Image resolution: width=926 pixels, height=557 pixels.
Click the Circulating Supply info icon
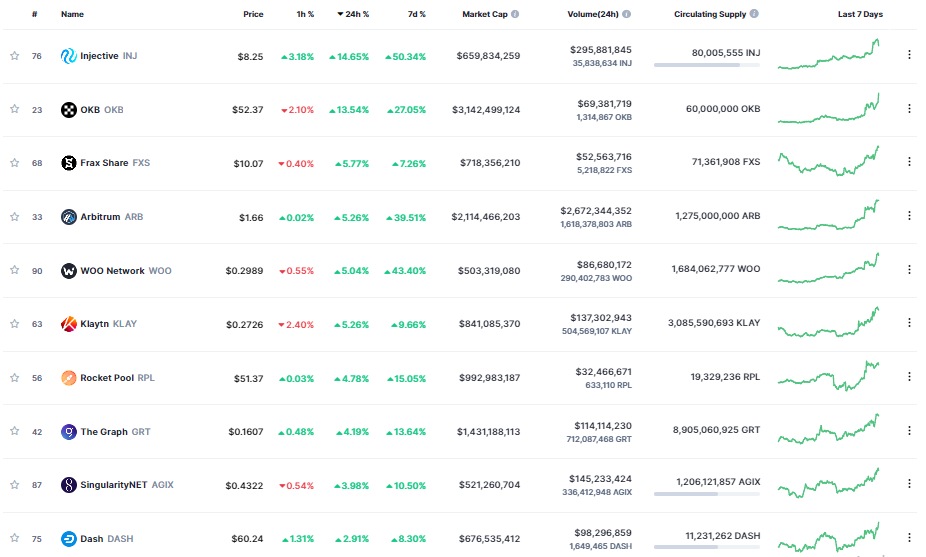(754, 15)
